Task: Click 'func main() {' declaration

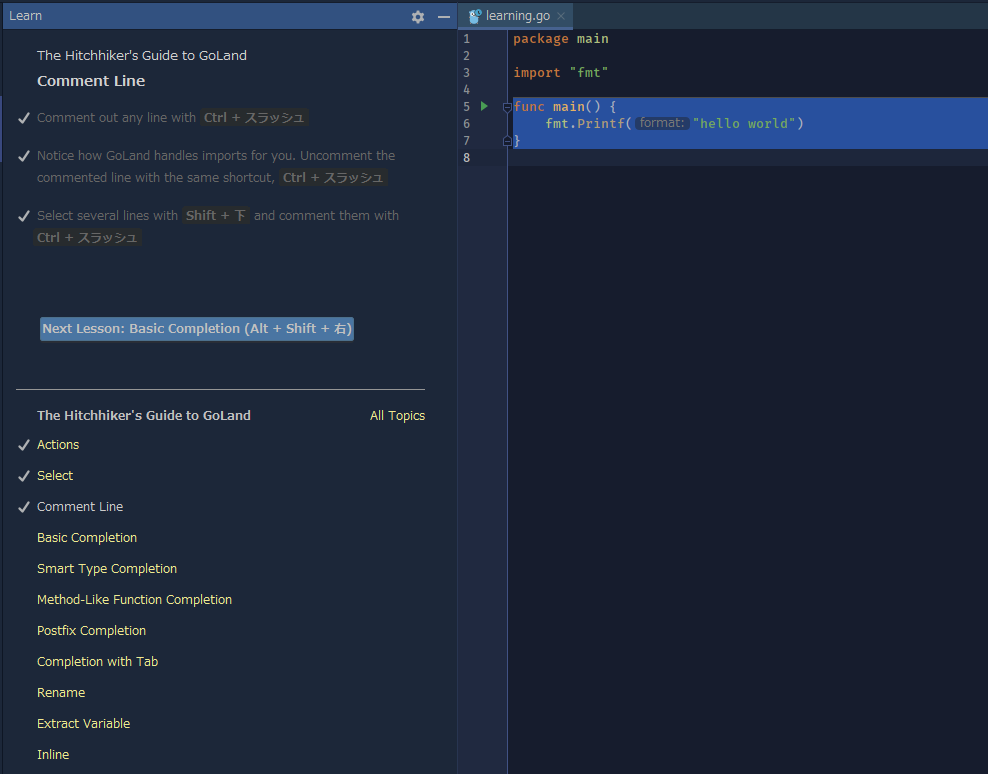Action: [x=565, y=107]
